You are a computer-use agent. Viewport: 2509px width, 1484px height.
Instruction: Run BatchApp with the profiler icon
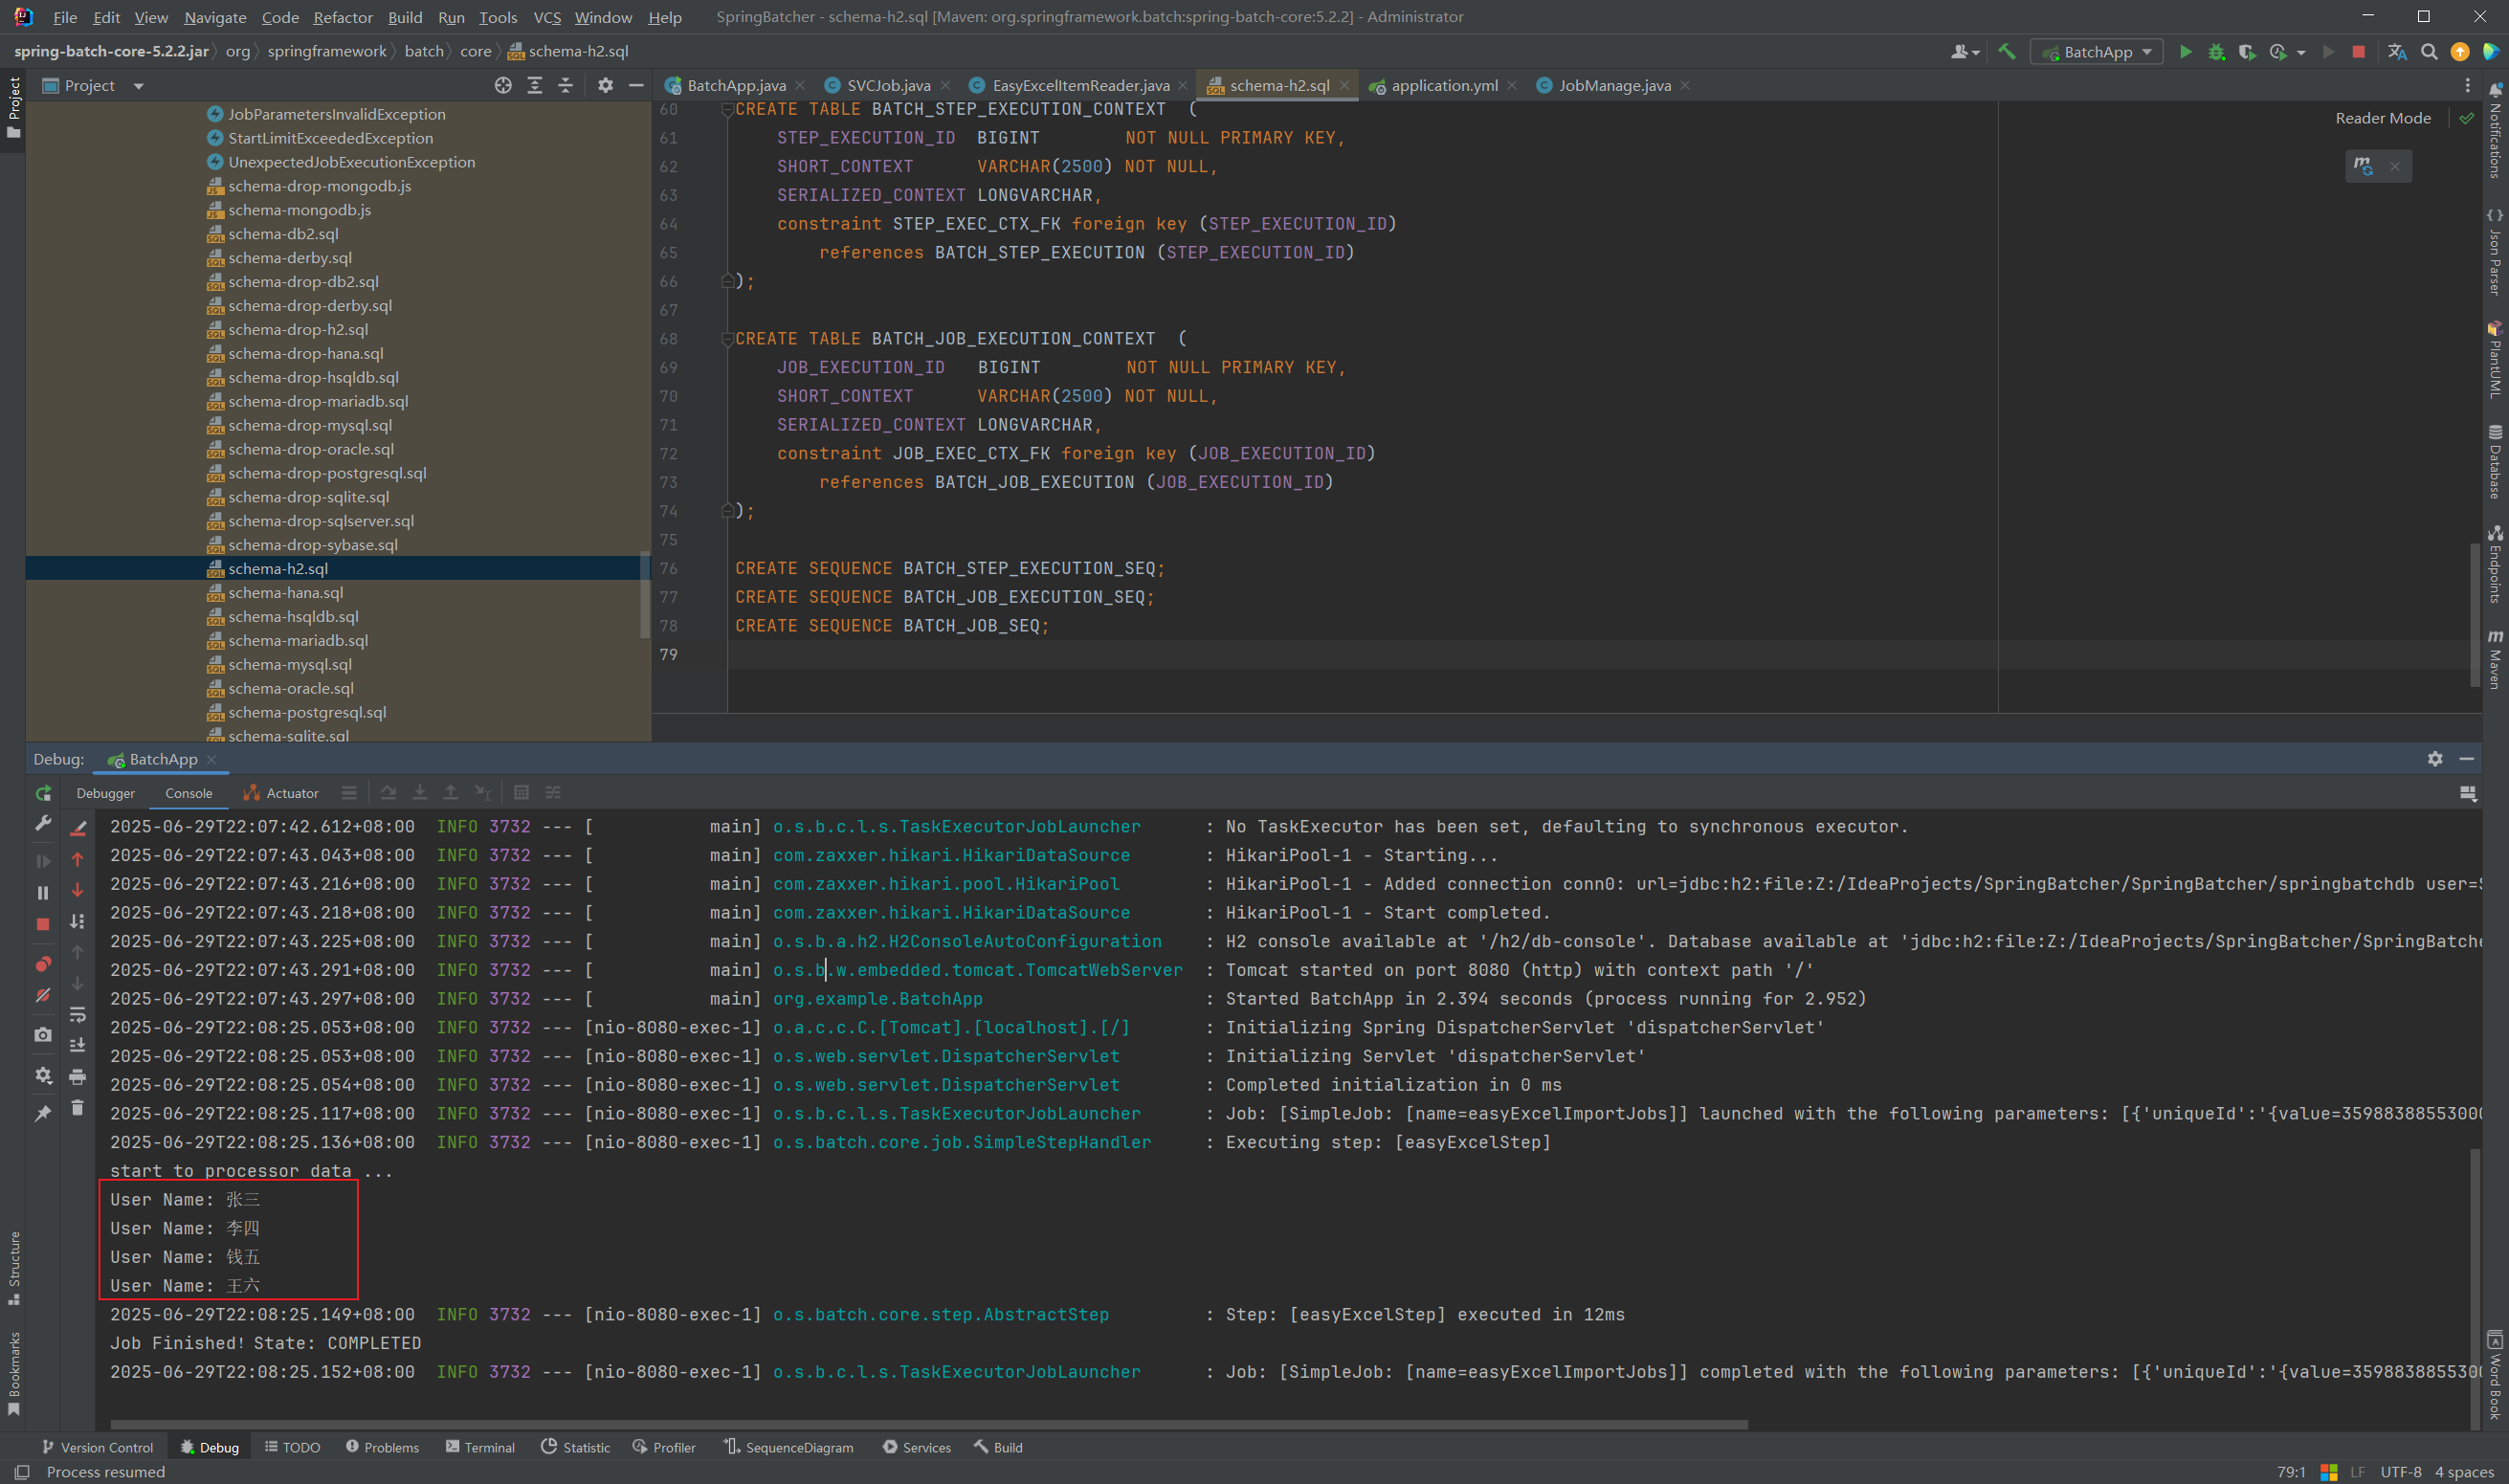tap(2278, 52)
